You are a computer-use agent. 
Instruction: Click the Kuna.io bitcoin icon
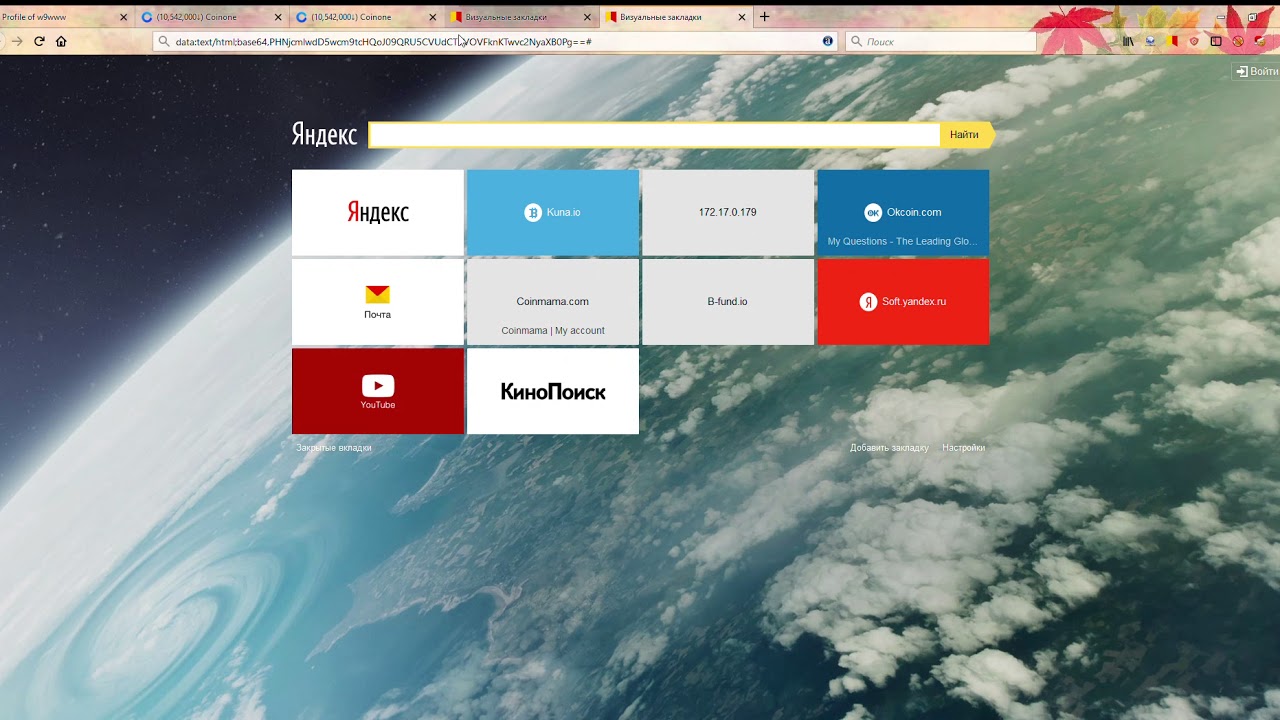[533, 213]
